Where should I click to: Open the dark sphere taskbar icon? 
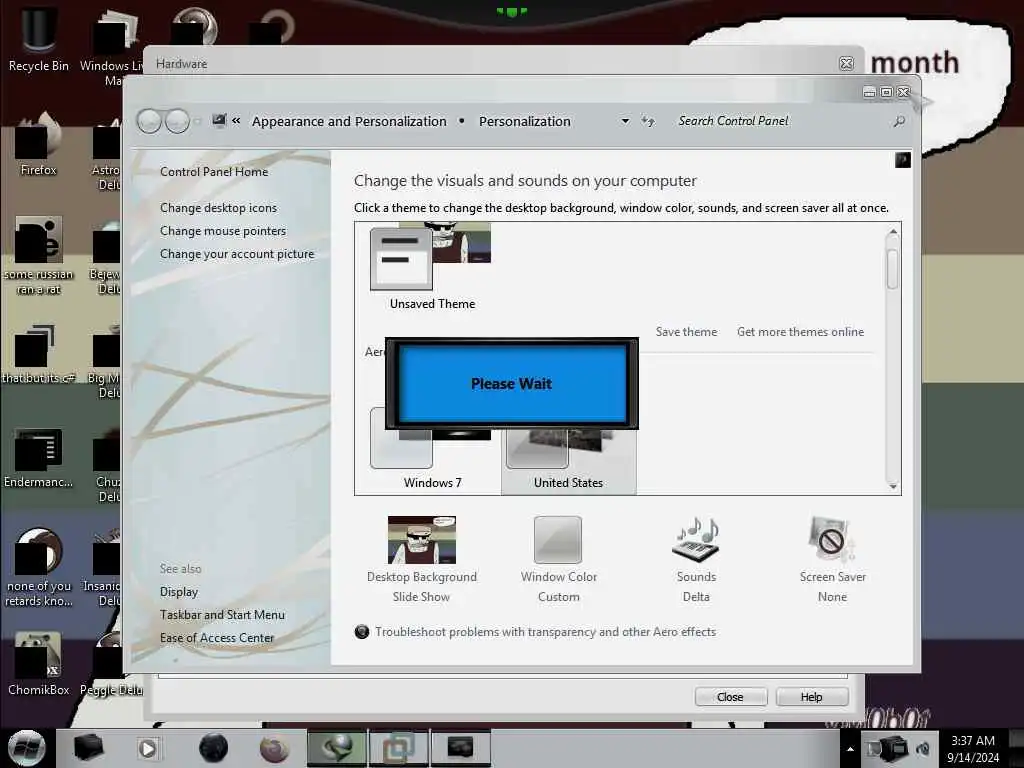pos(213,748)
